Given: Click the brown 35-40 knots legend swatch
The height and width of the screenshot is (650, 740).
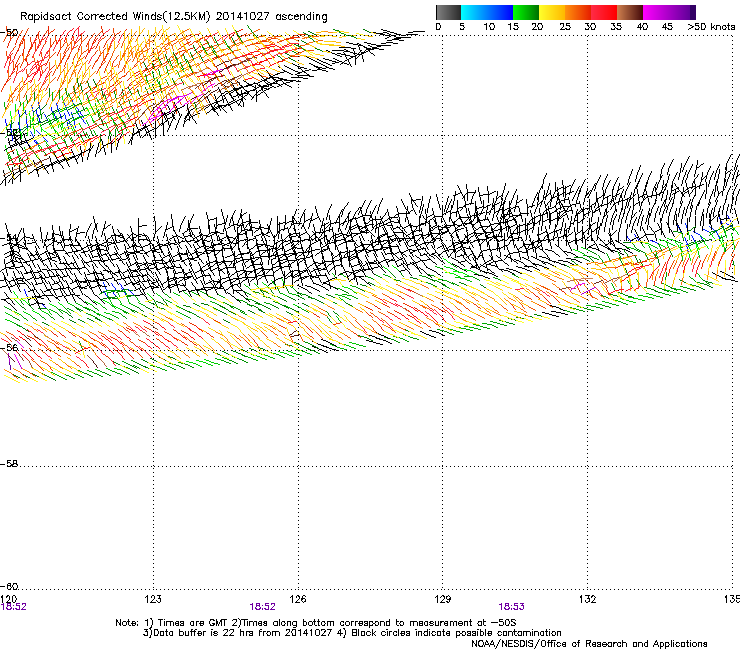Looking at the screenshot, I should click(x=630, y=12).
